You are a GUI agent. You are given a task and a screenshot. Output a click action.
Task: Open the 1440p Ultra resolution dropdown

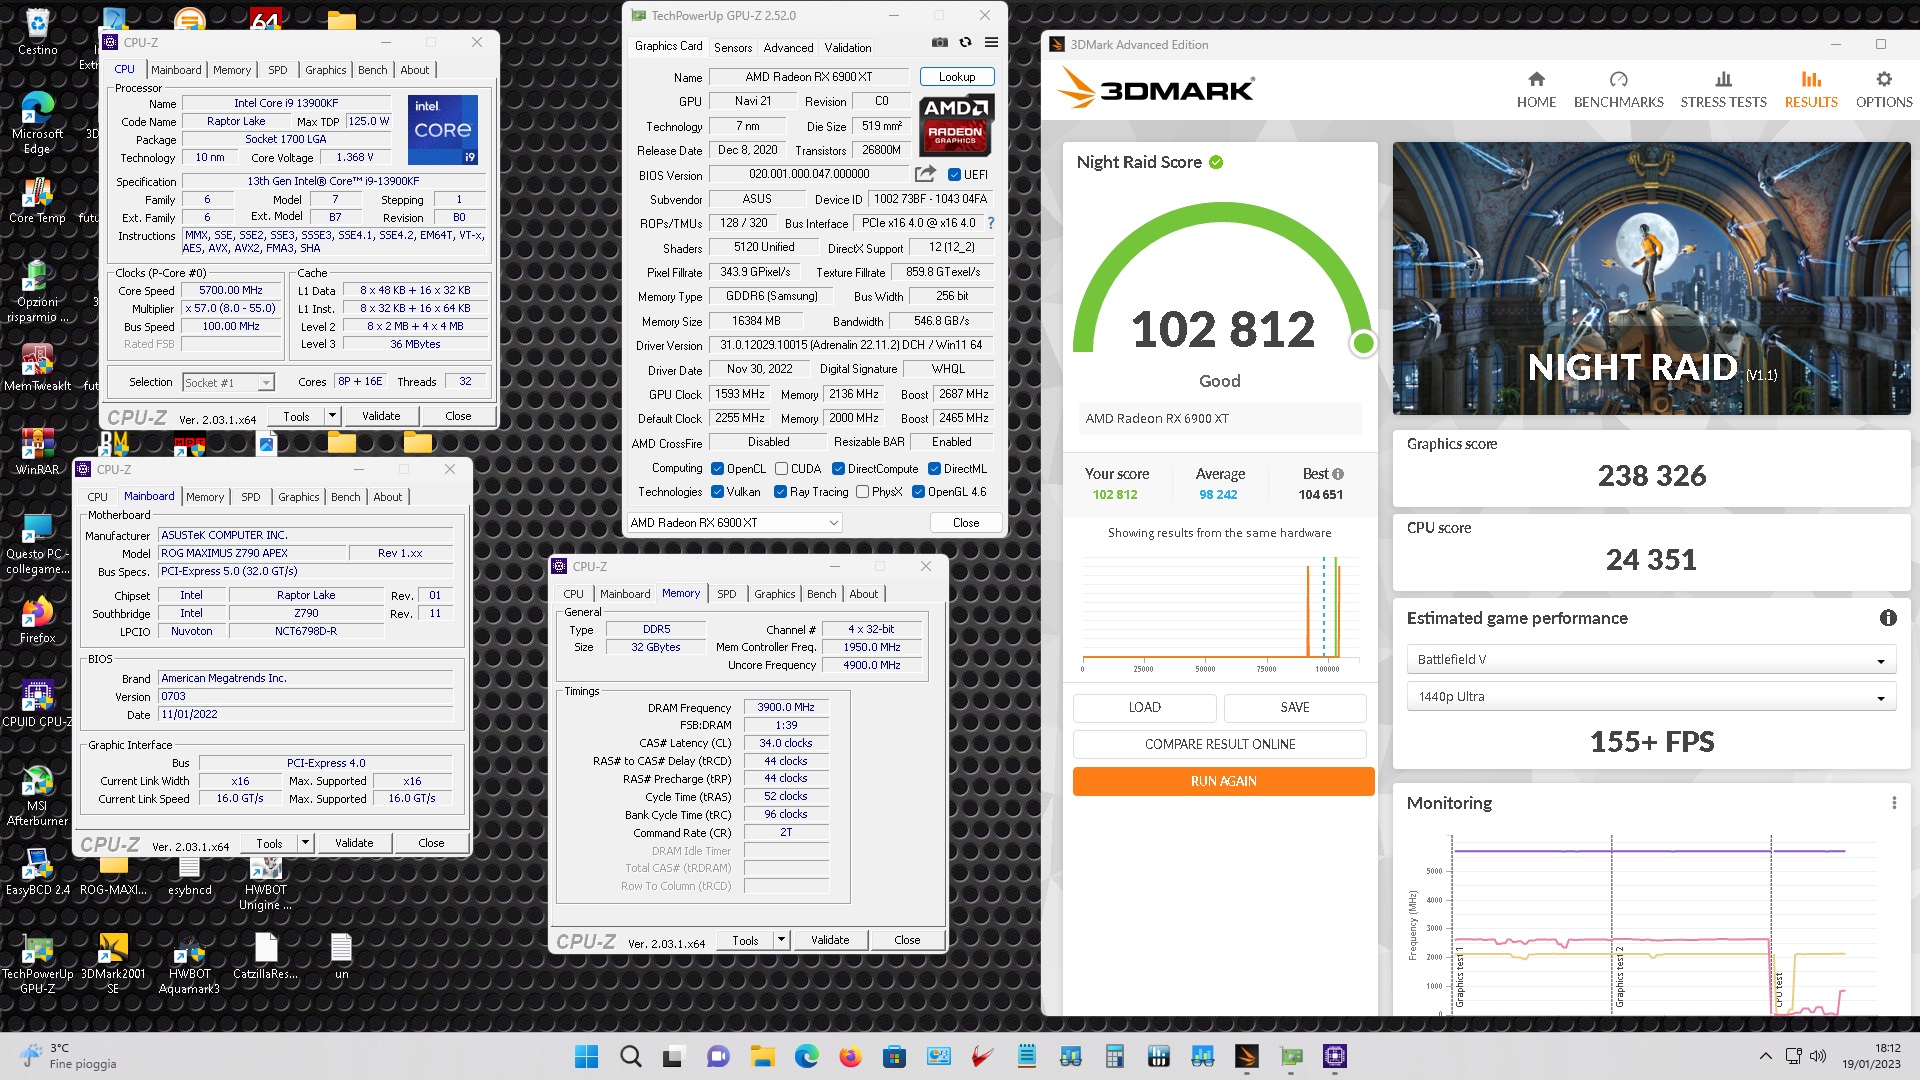1651,697
